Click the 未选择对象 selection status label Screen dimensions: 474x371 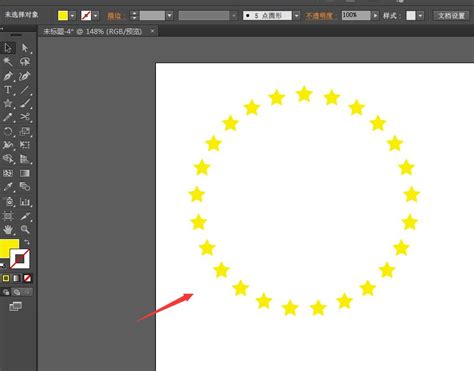pos(21,15)
